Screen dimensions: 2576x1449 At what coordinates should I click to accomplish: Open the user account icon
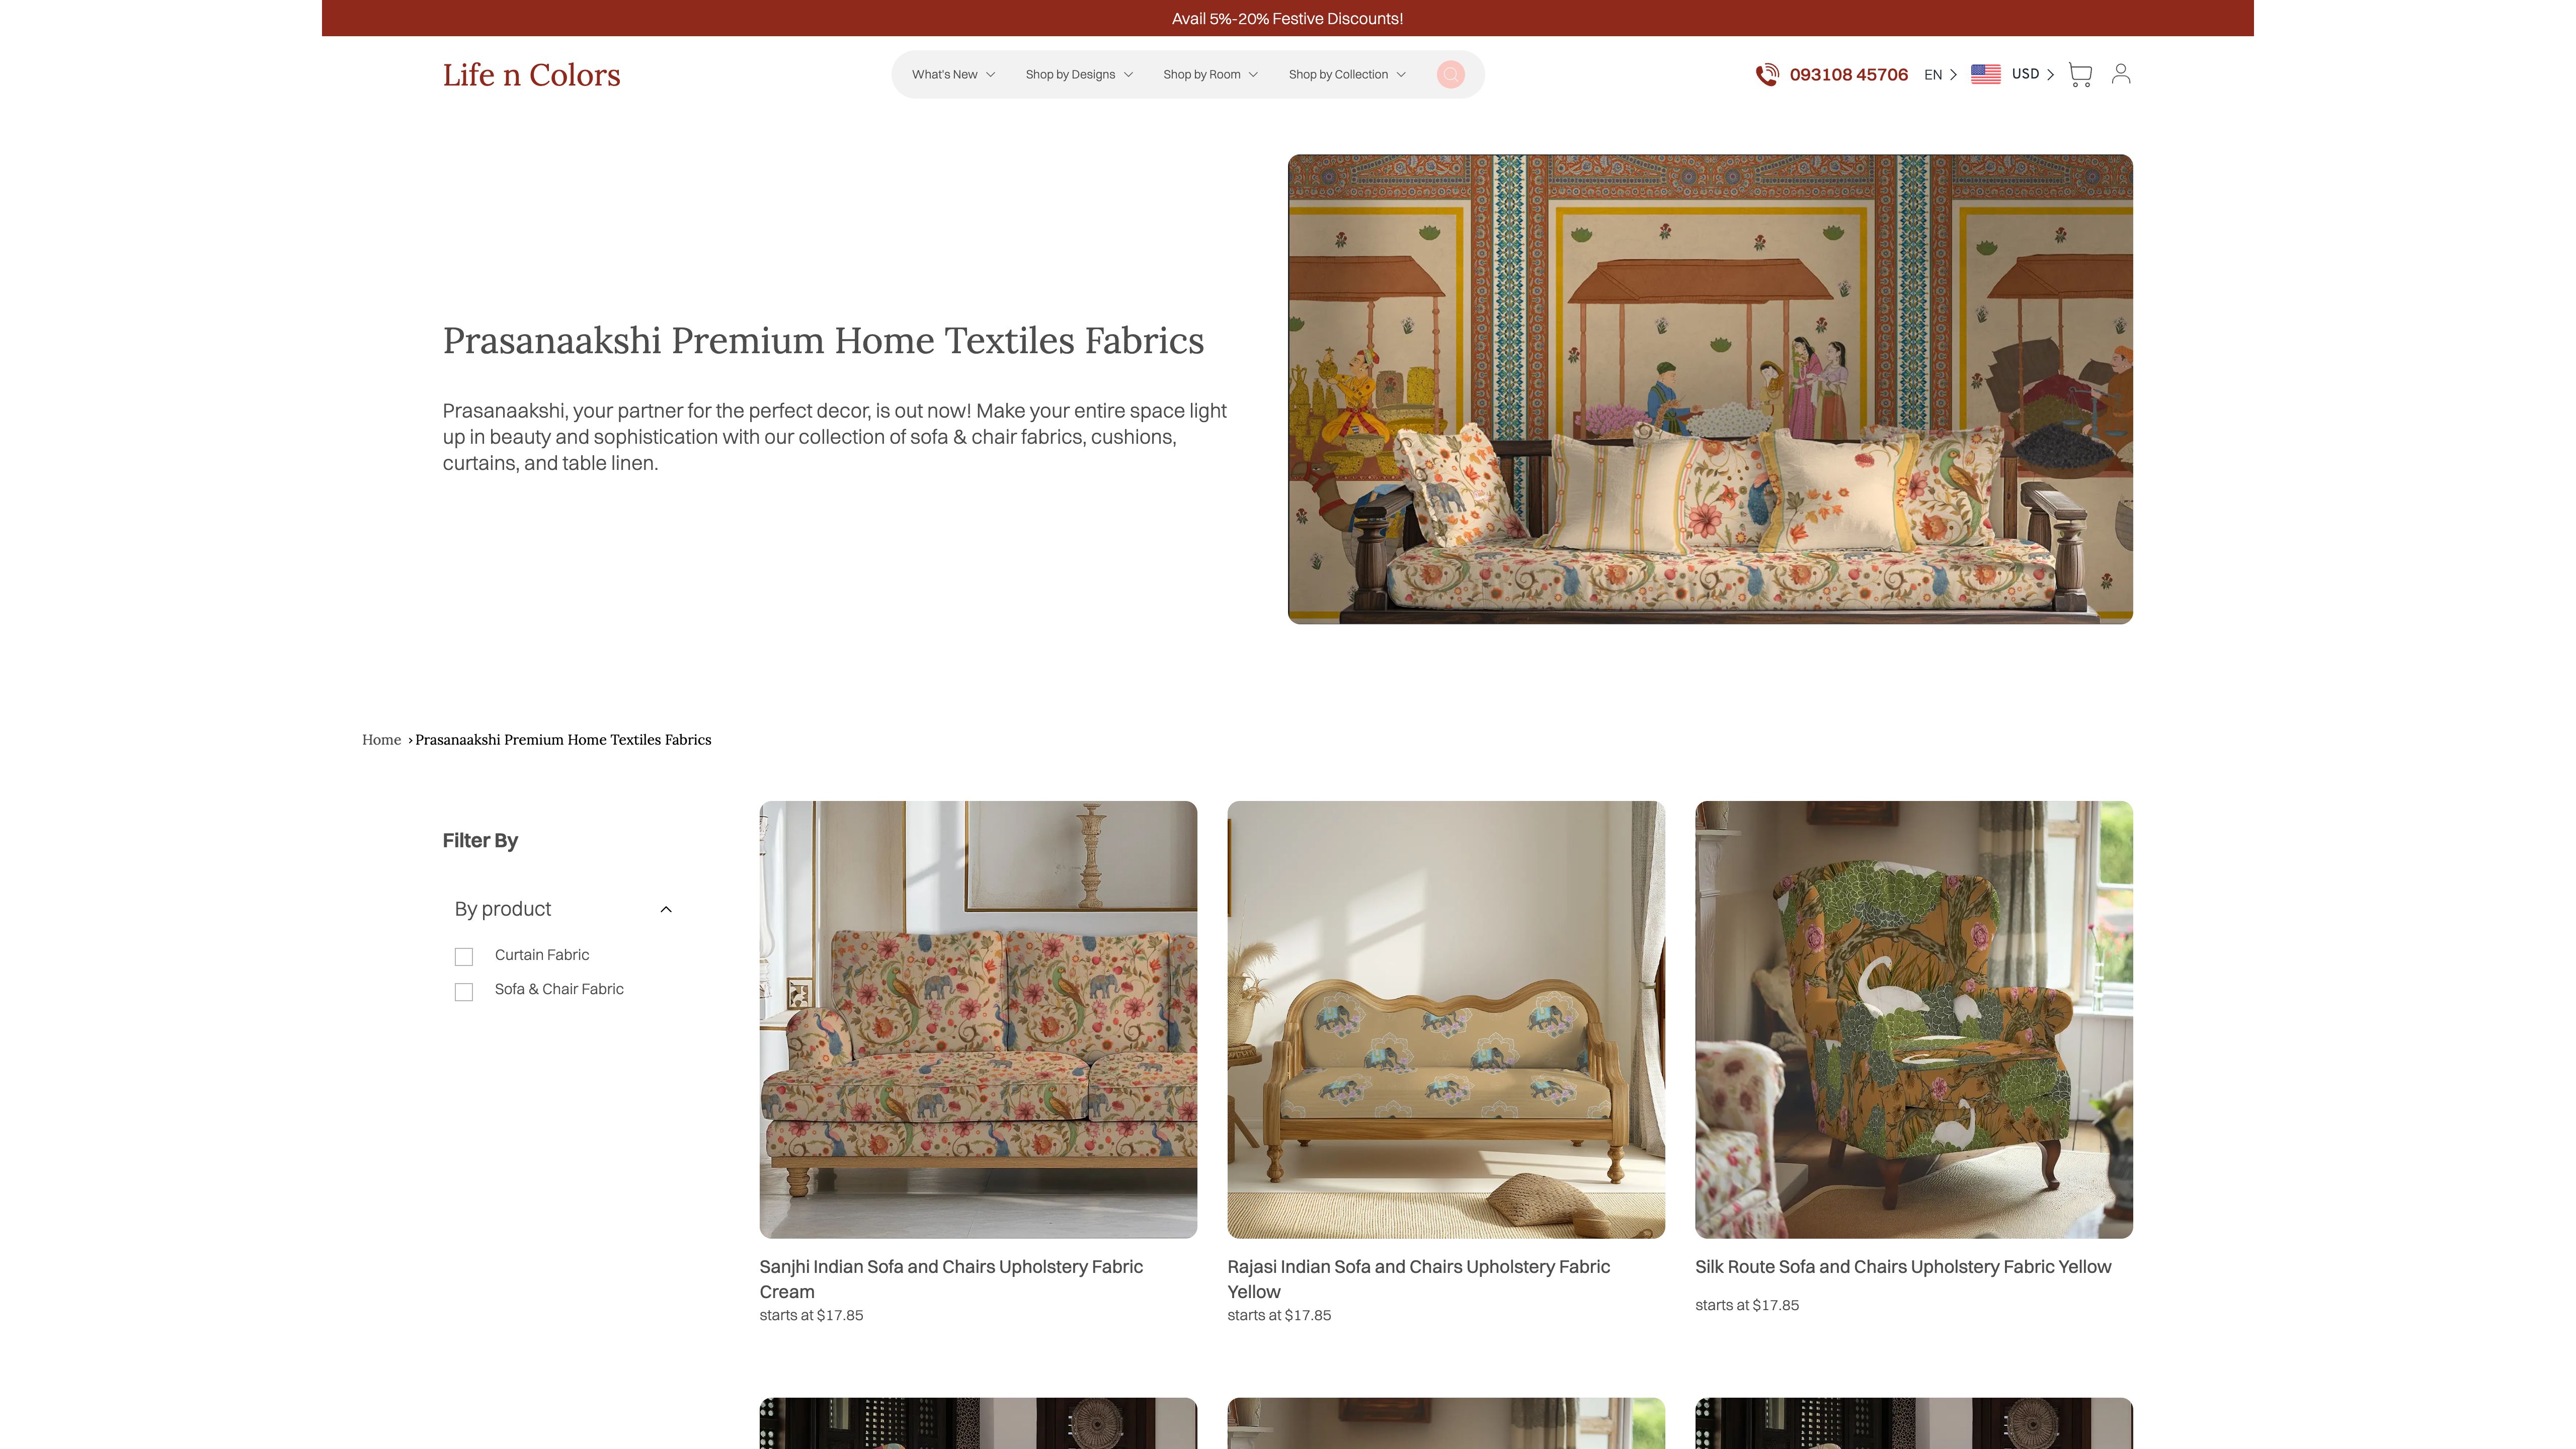(2121, 74)
